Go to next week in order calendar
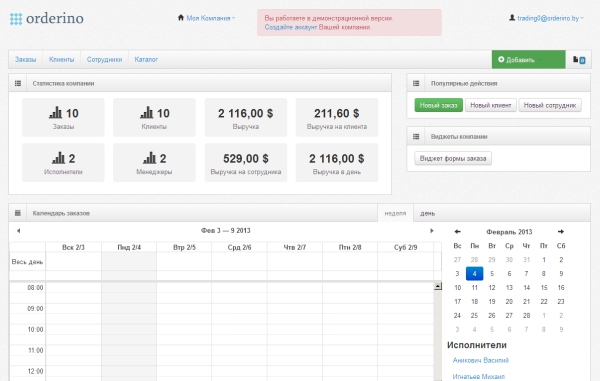Image resolution: width=600 pixels, height=381 pixels. pyautogui.click(x=432, y=231)
